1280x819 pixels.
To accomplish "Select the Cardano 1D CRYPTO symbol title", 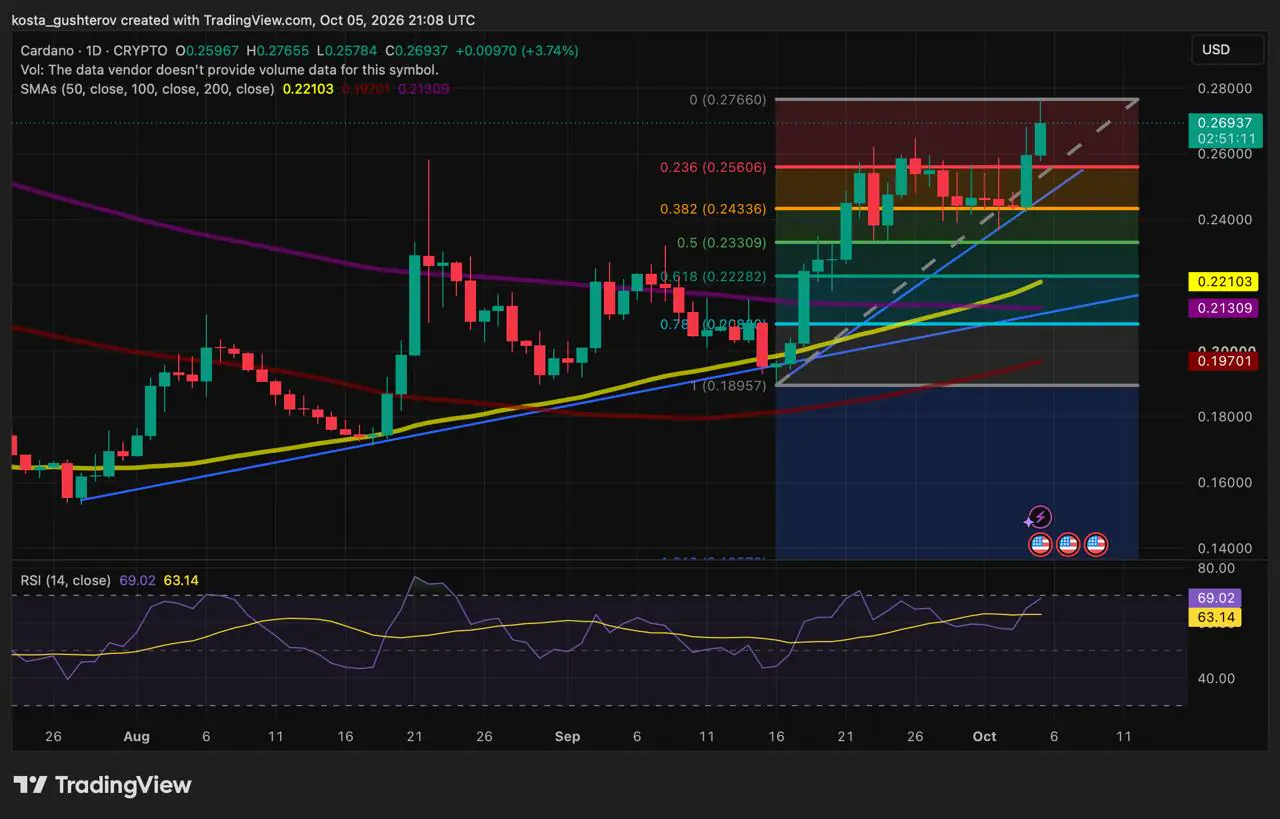I will pyautogui.click(x=96, y=50).
